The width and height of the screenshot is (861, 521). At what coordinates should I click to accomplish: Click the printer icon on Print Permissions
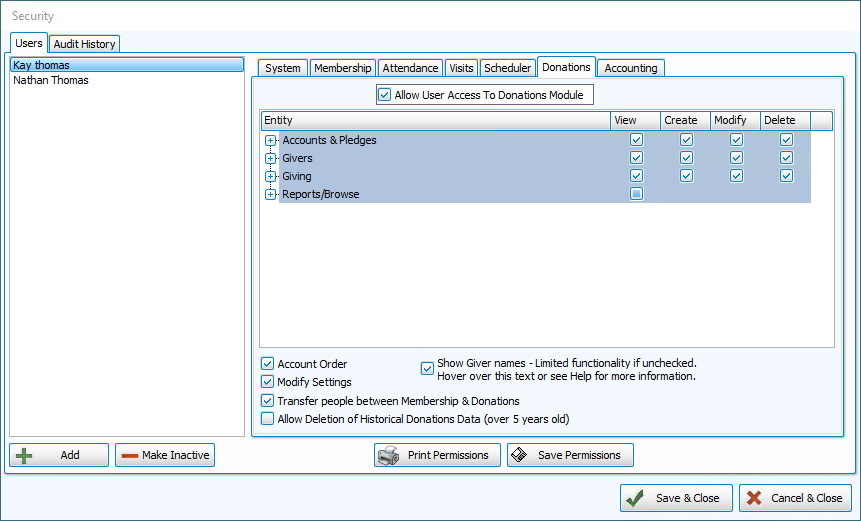click(389, 455)
